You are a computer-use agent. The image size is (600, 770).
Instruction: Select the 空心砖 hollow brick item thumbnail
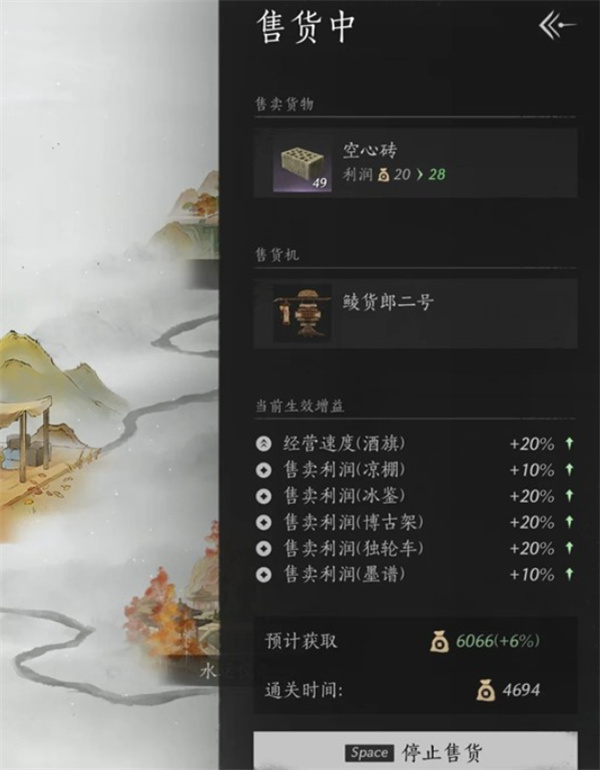coord(302,165)
